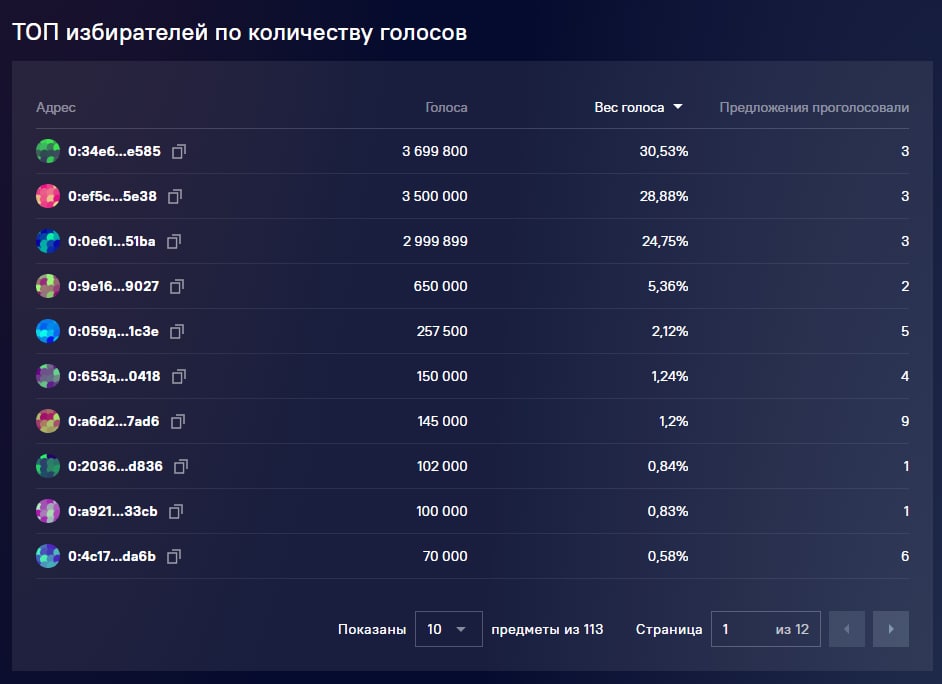Copy the 0:2036...d836 address
The height and width of the screenshot is (684, 942).
[181, 467]
